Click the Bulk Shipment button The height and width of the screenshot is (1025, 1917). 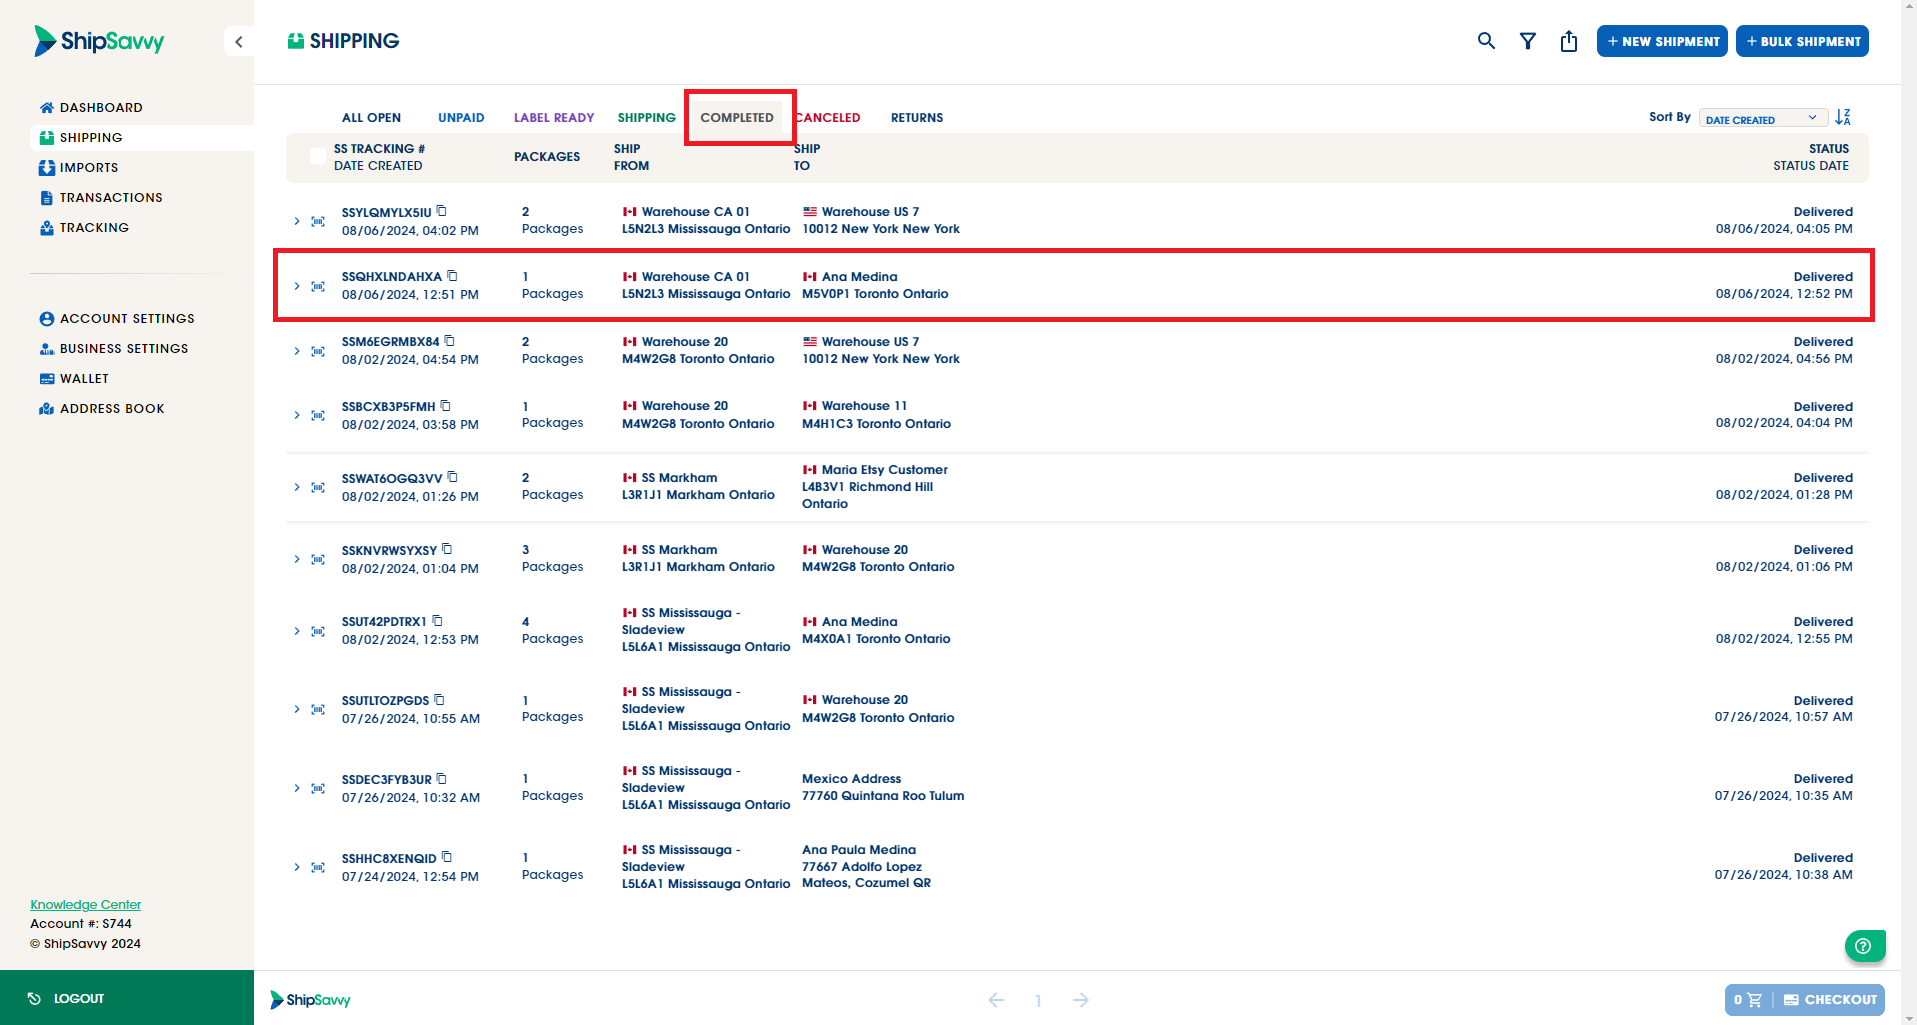pos(1802,41)
